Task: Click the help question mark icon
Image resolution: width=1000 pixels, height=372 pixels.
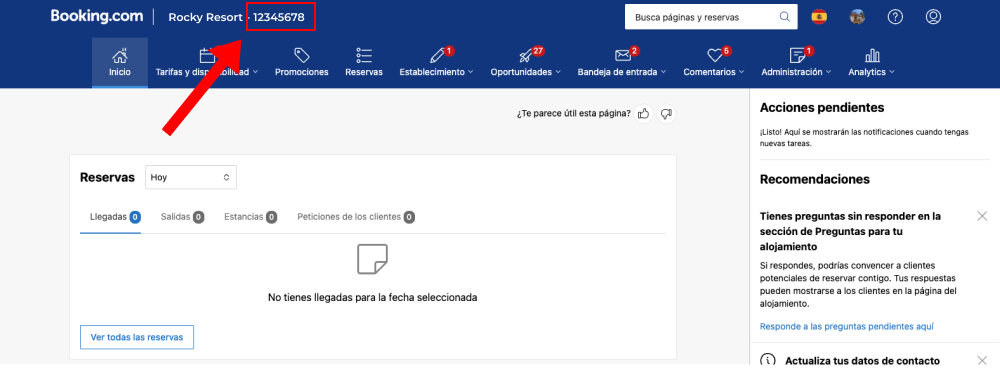Action: pos(895,17)
